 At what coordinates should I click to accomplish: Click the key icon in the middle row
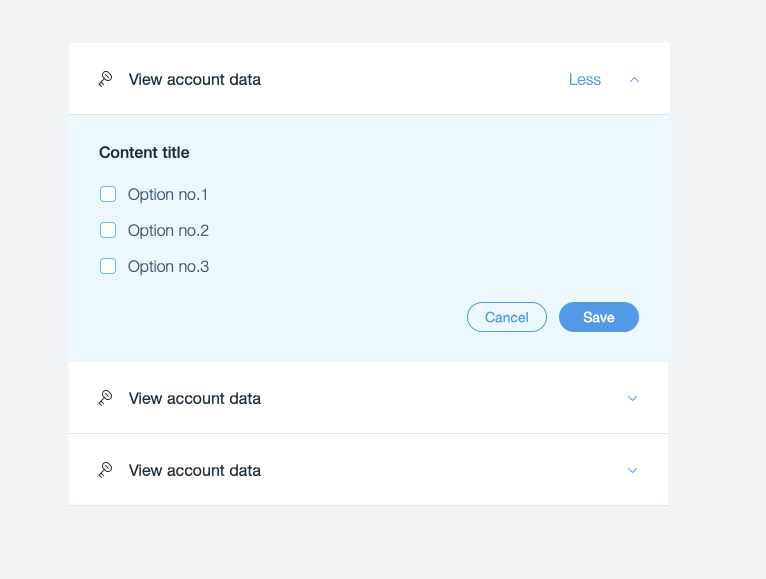point(105,398)
